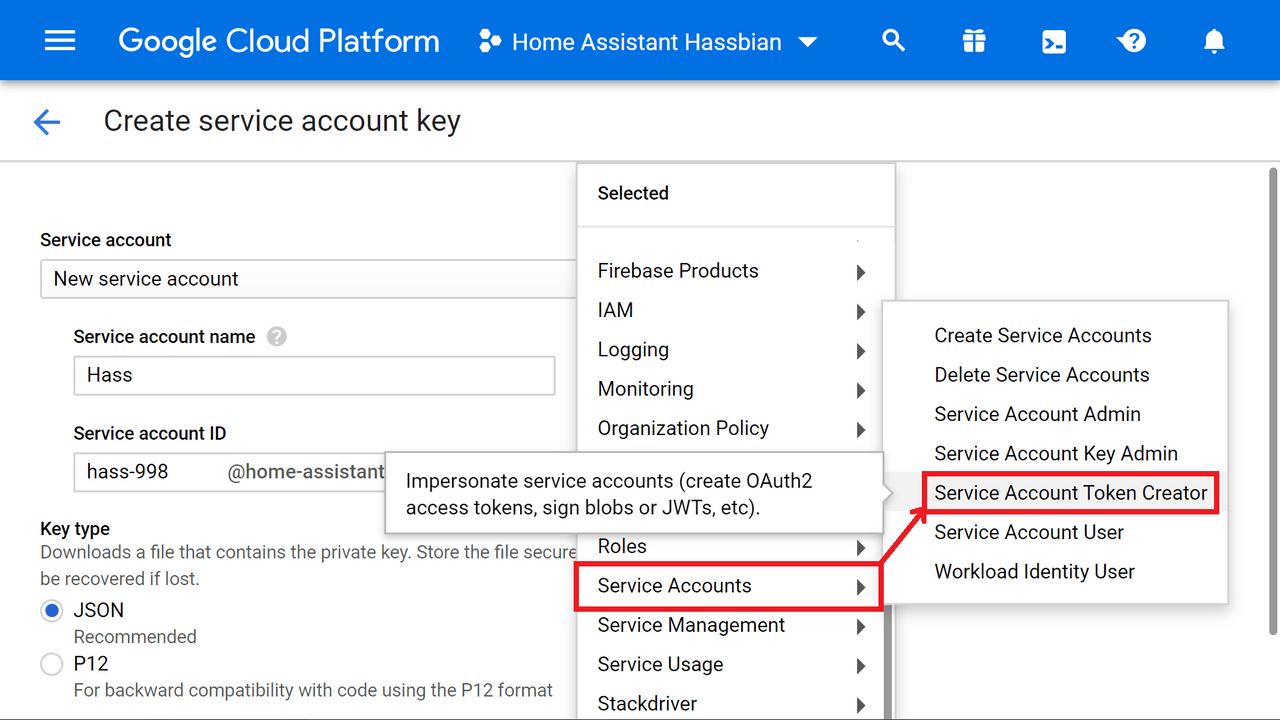Screen dimensions: 1280x720
Task: Expand the Service Management submenu arrow
Action: [861, 627]
